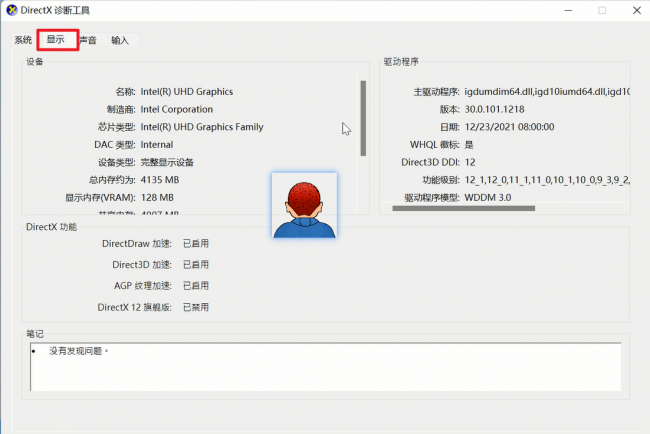Switch to the 声音 tab
Image resolution: width=650 pixels, height=434 pixels.
(x=88, y=40)
